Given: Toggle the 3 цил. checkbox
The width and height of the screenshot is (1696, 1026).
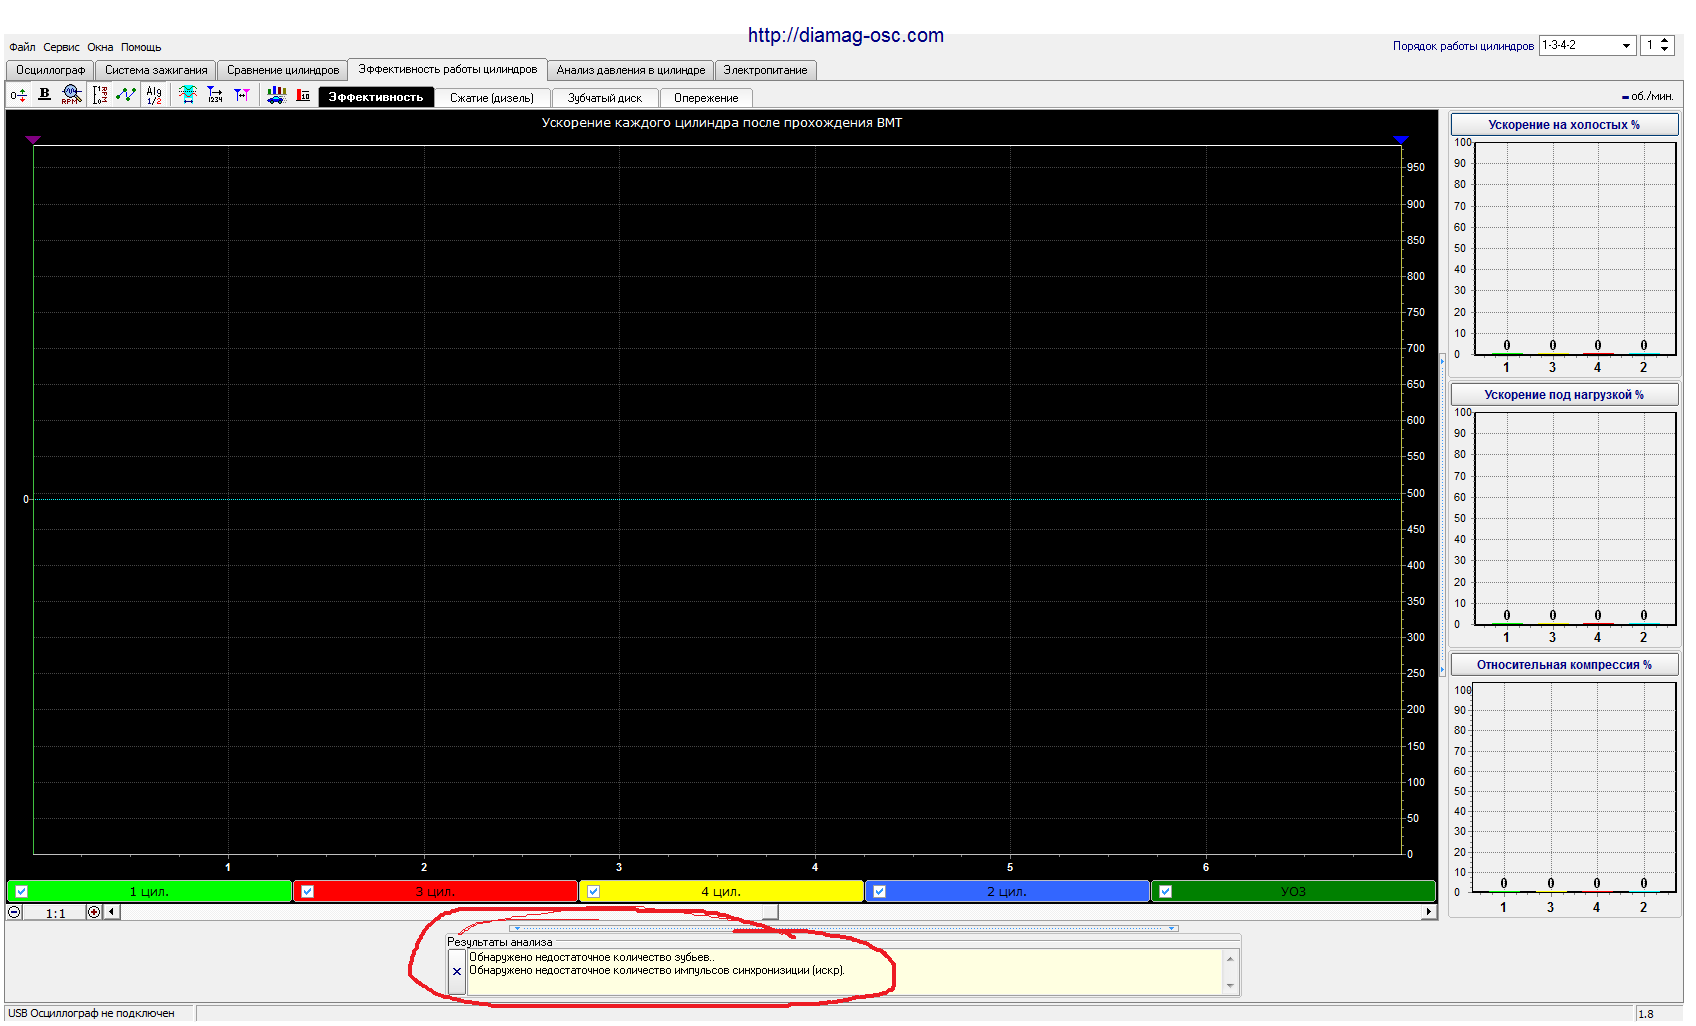Looking at the screenshot, I should (x=308, y=891).
